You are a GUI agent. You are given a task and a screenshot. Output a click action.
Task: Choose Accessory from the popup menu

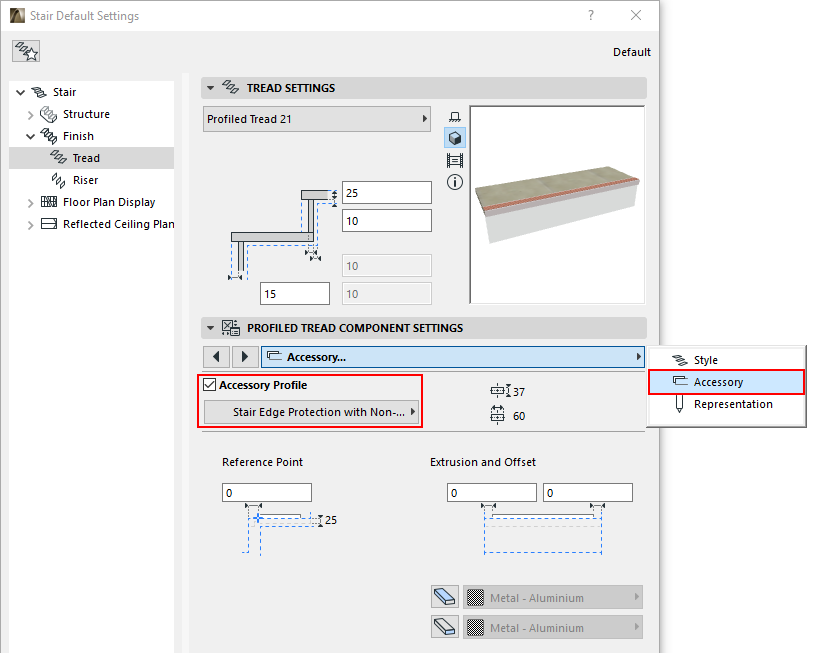click(726, 382)
